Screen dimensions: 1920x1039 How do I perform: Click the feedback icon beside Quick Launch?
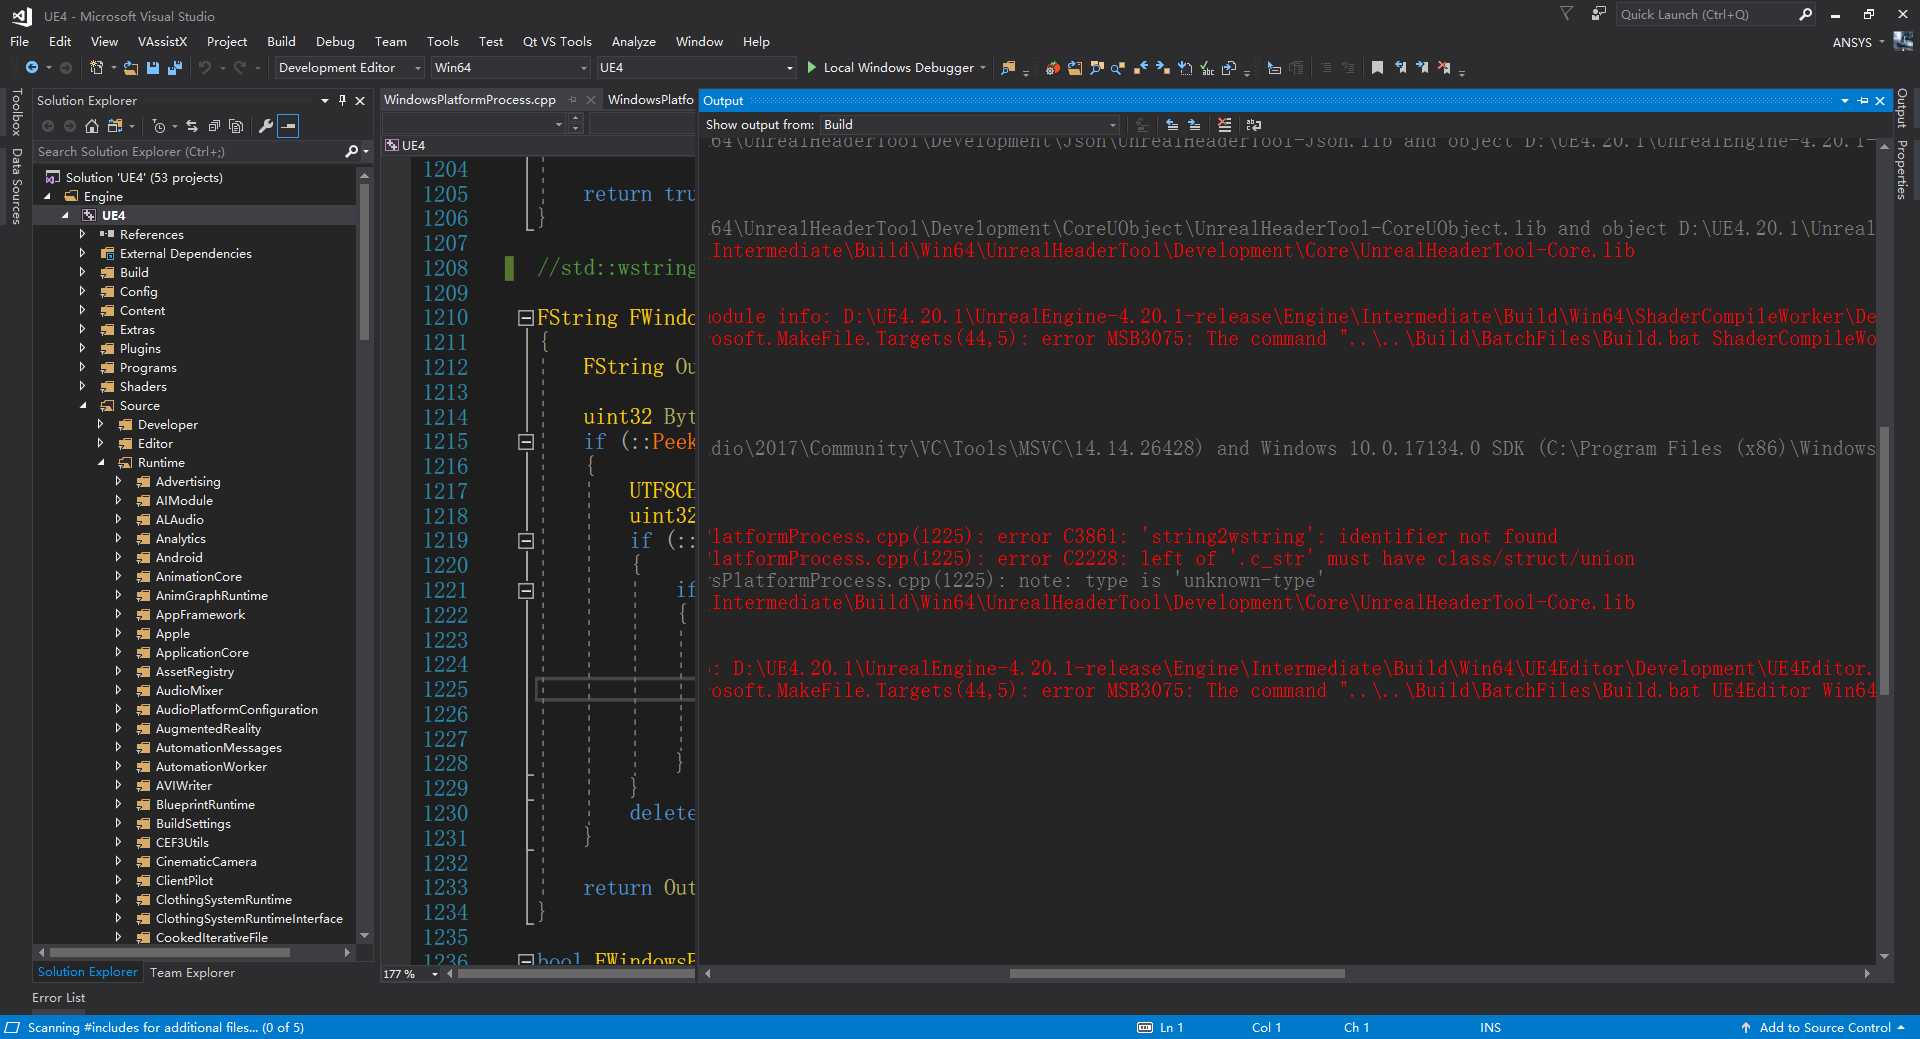pyautogui.click(x=1598, y=14)
